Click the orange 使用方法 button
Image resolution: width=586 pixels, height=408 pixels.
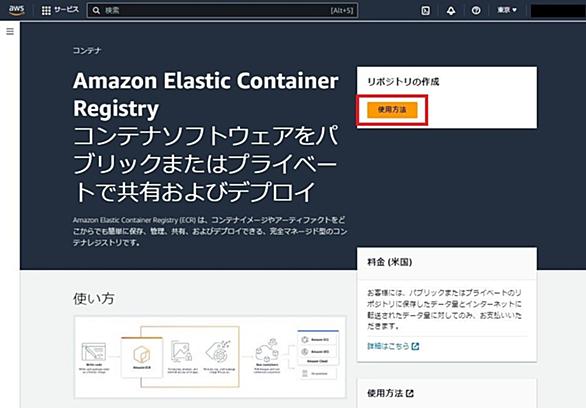pos(392,110)
